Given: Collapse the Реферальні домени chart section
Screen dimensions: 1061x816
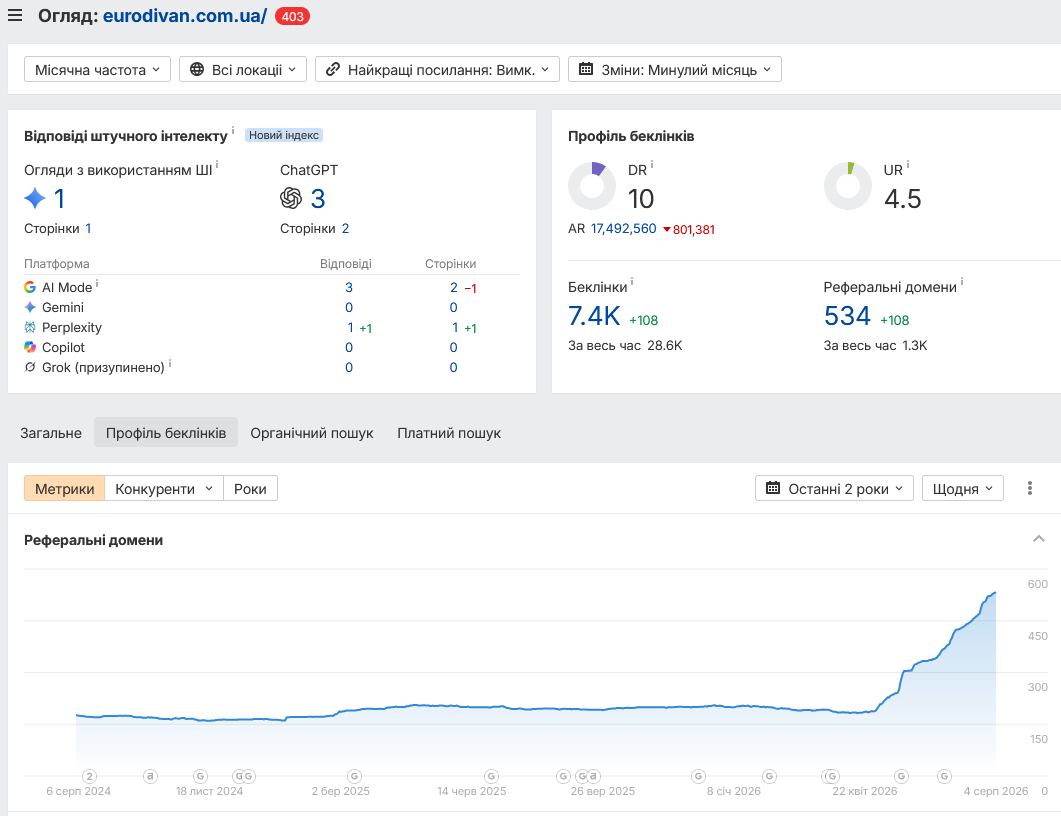Looking at the screenshot, I should [x=1039, y=539].
